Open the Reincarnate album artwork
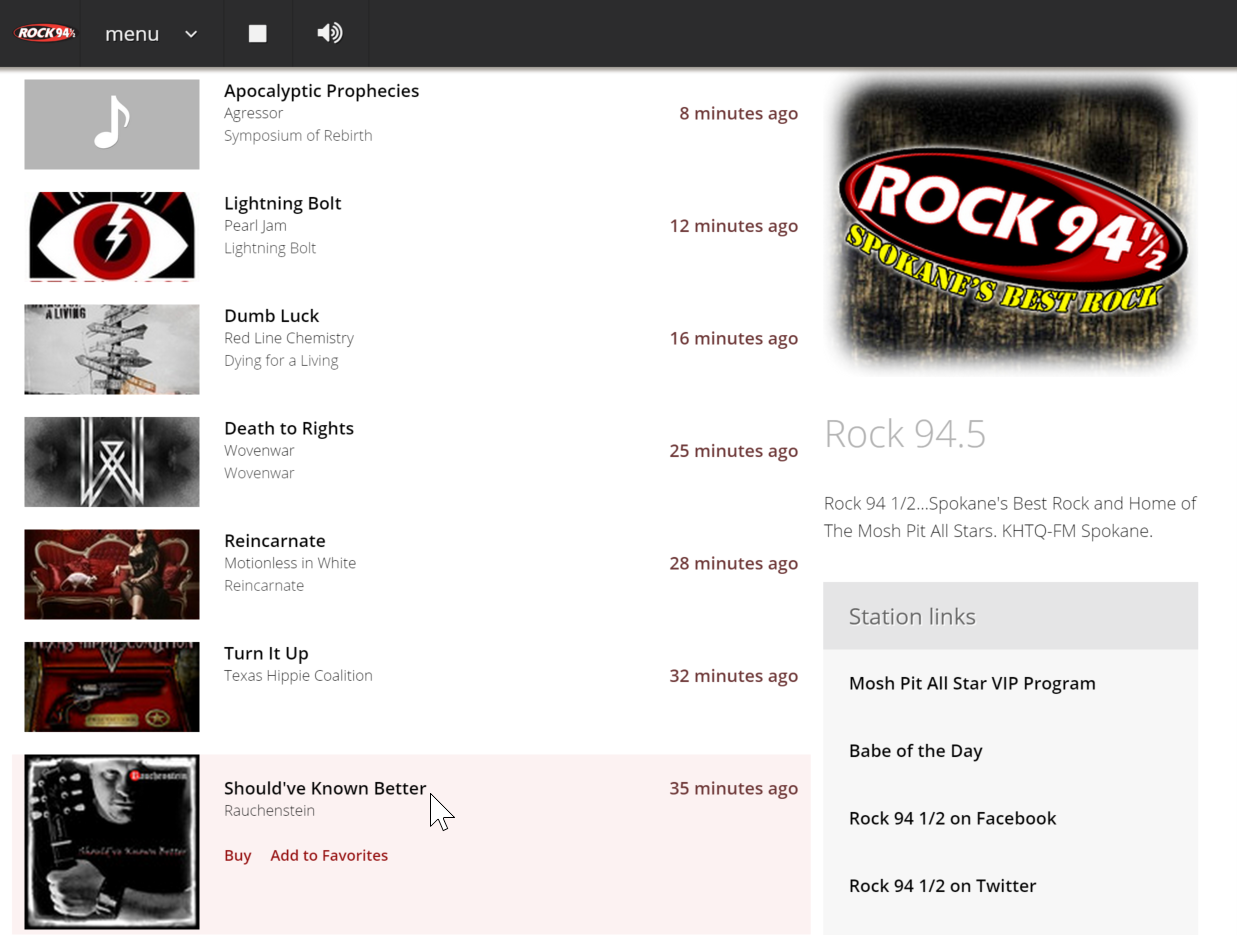This screenshot has width=1237, height=935. 112,574
